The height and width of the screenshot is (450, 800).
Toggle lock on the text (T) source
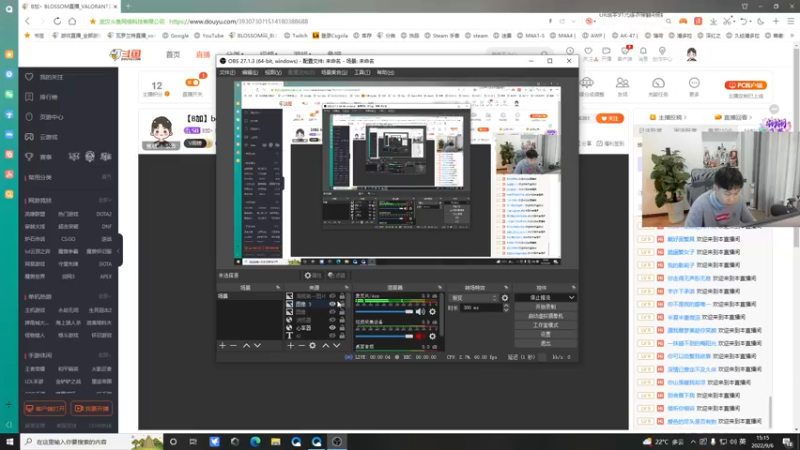click(x=342, y=336)
